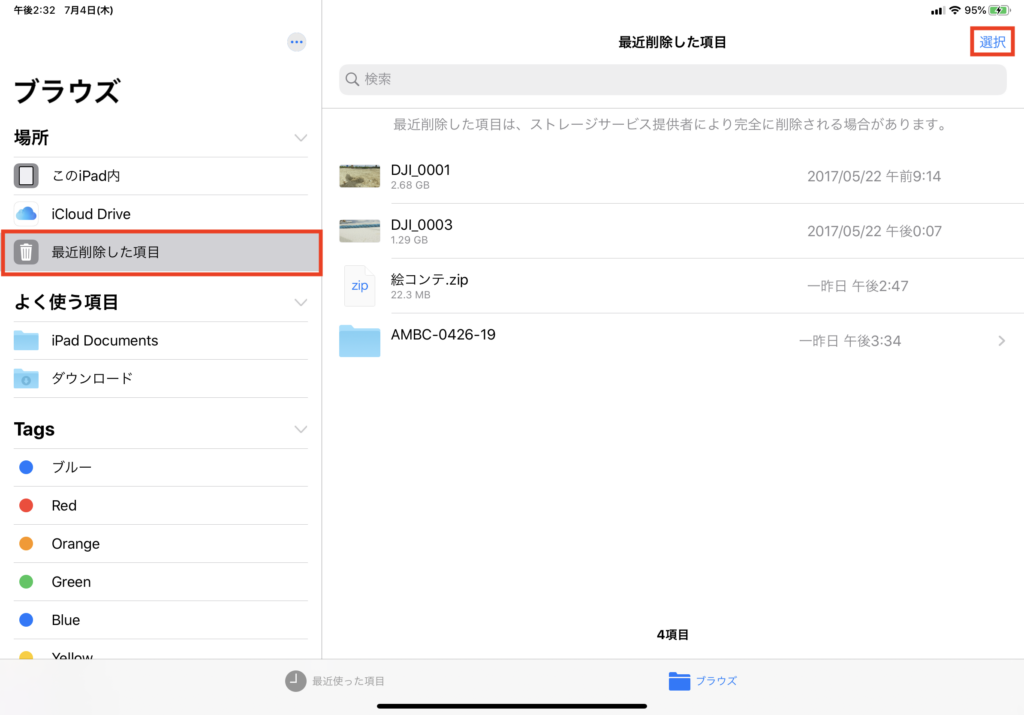Collapse the Tags section chevron
The height and width of the screenshot is (715, 1024).
click(300, 429)
